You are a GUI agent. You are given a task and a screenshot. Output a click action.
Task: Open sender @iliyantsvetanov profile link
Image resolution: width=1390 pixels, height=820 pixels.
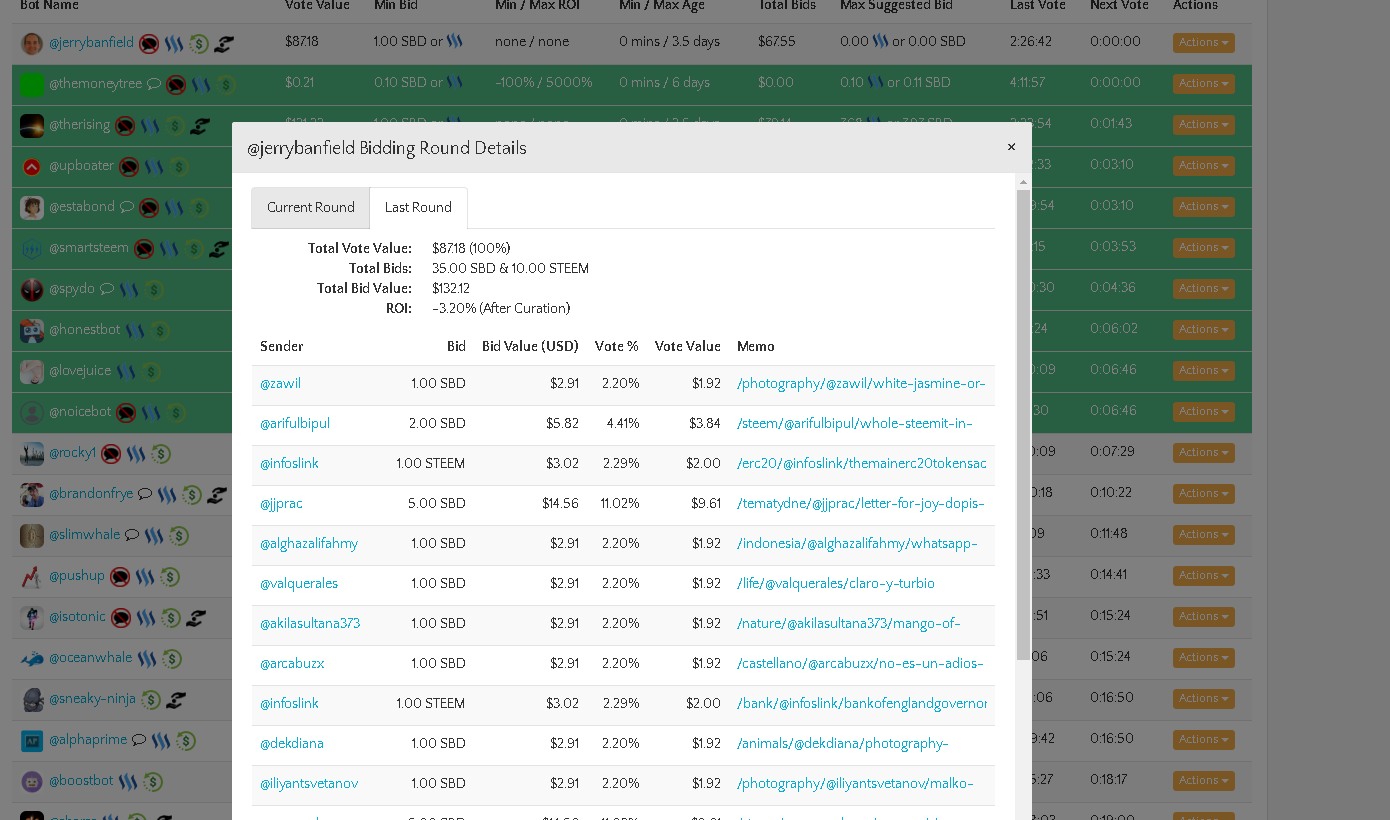[x=309, y=784]
